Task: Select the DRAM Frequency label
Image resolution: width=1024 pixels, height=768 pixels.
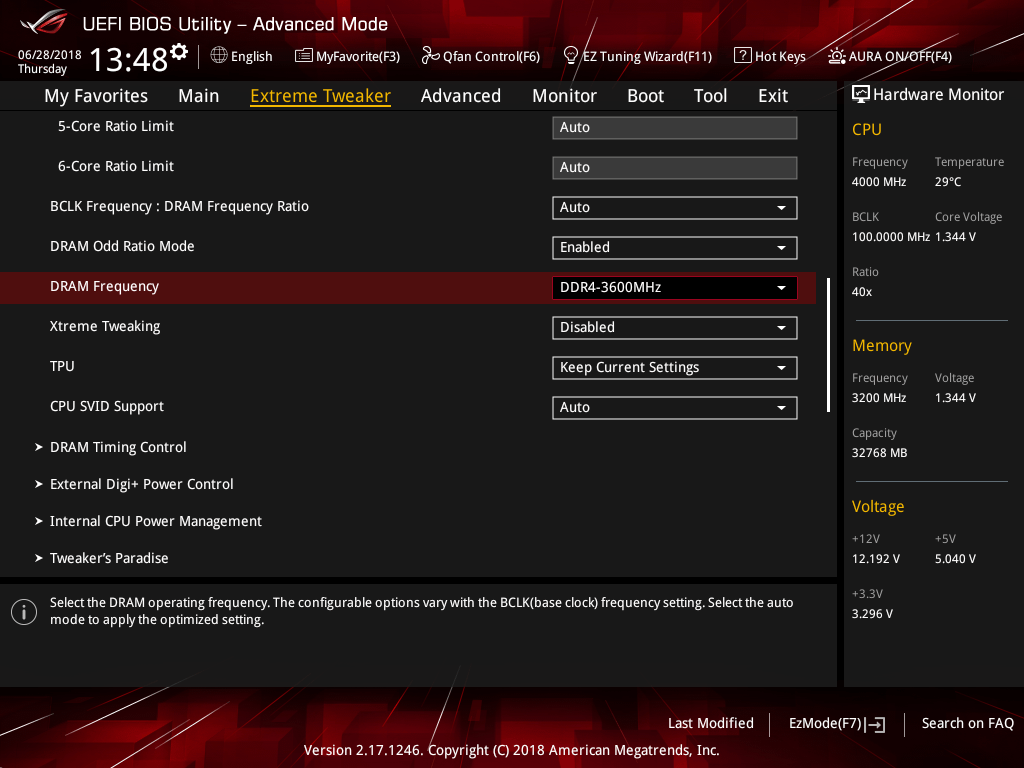Action: click(104, 287)
